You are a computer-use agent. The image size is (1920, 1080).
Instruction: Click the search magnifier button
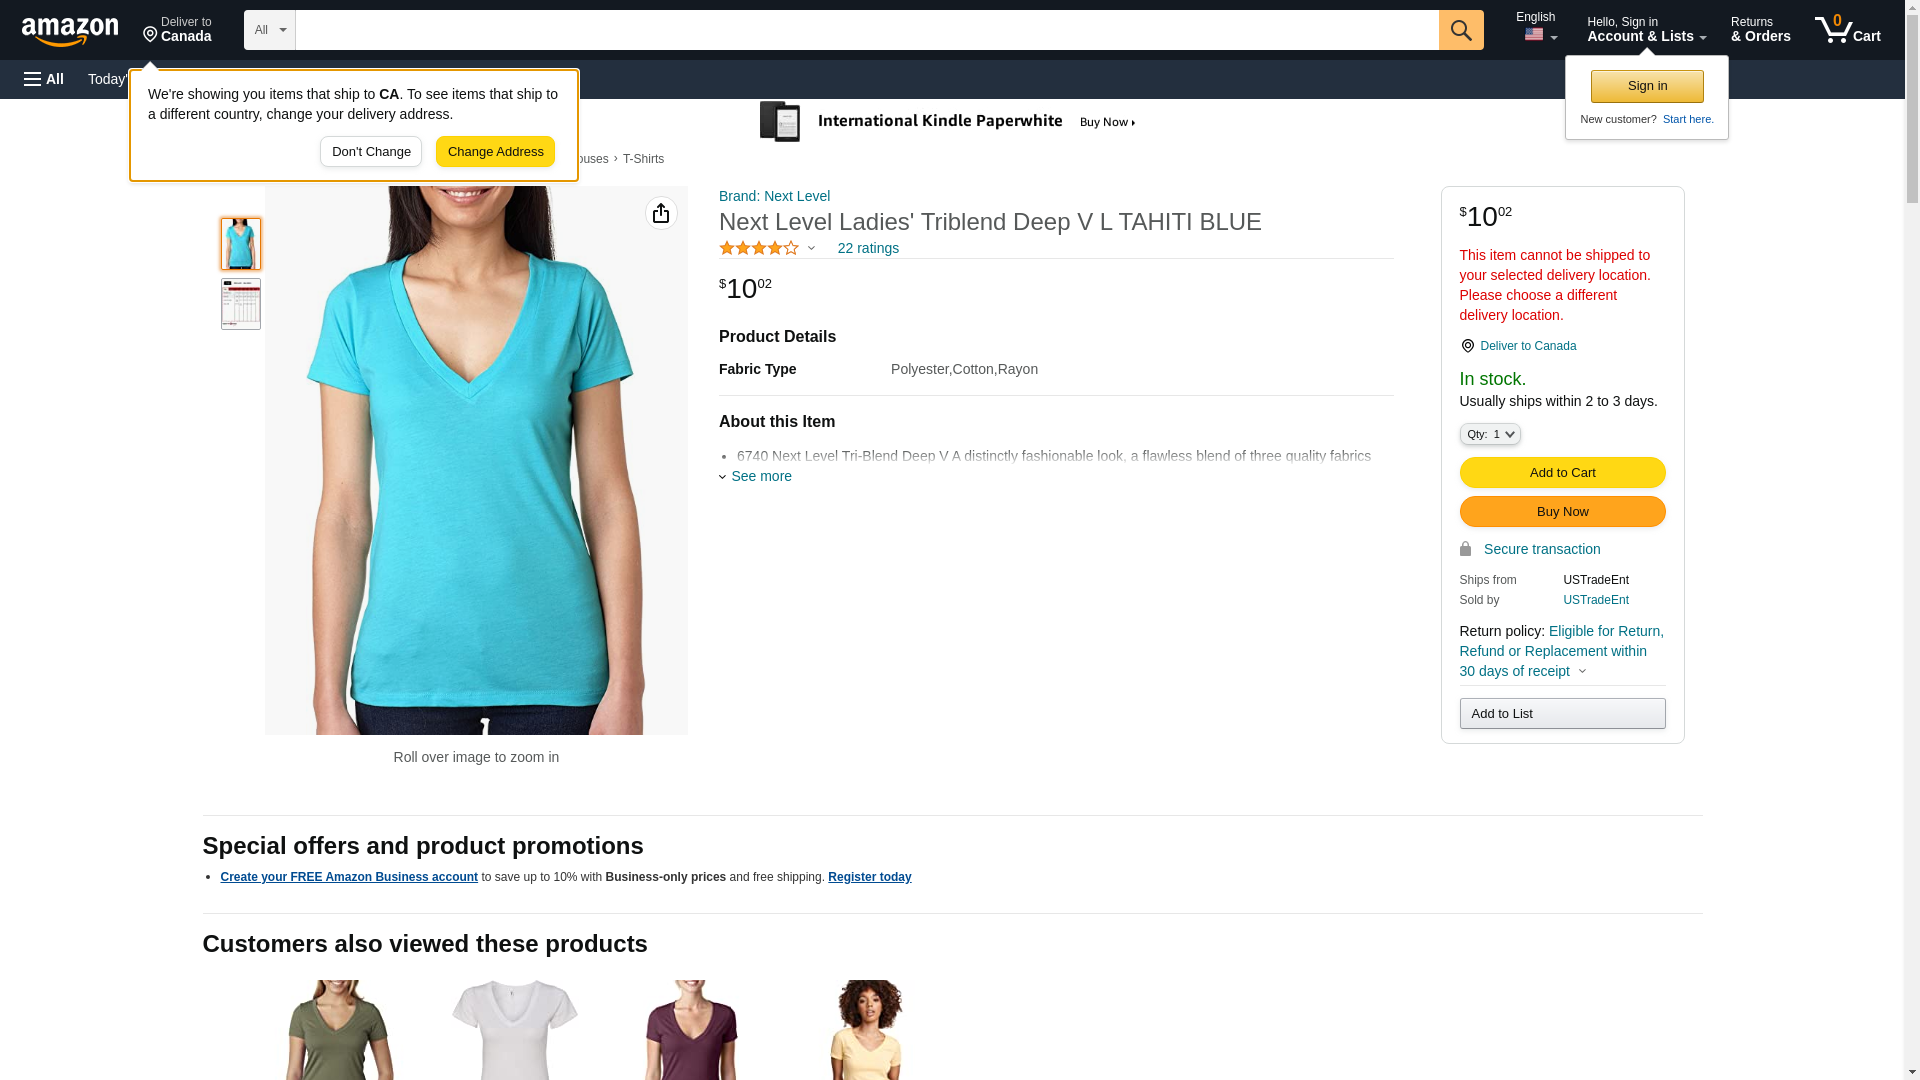click(1461, 30)
